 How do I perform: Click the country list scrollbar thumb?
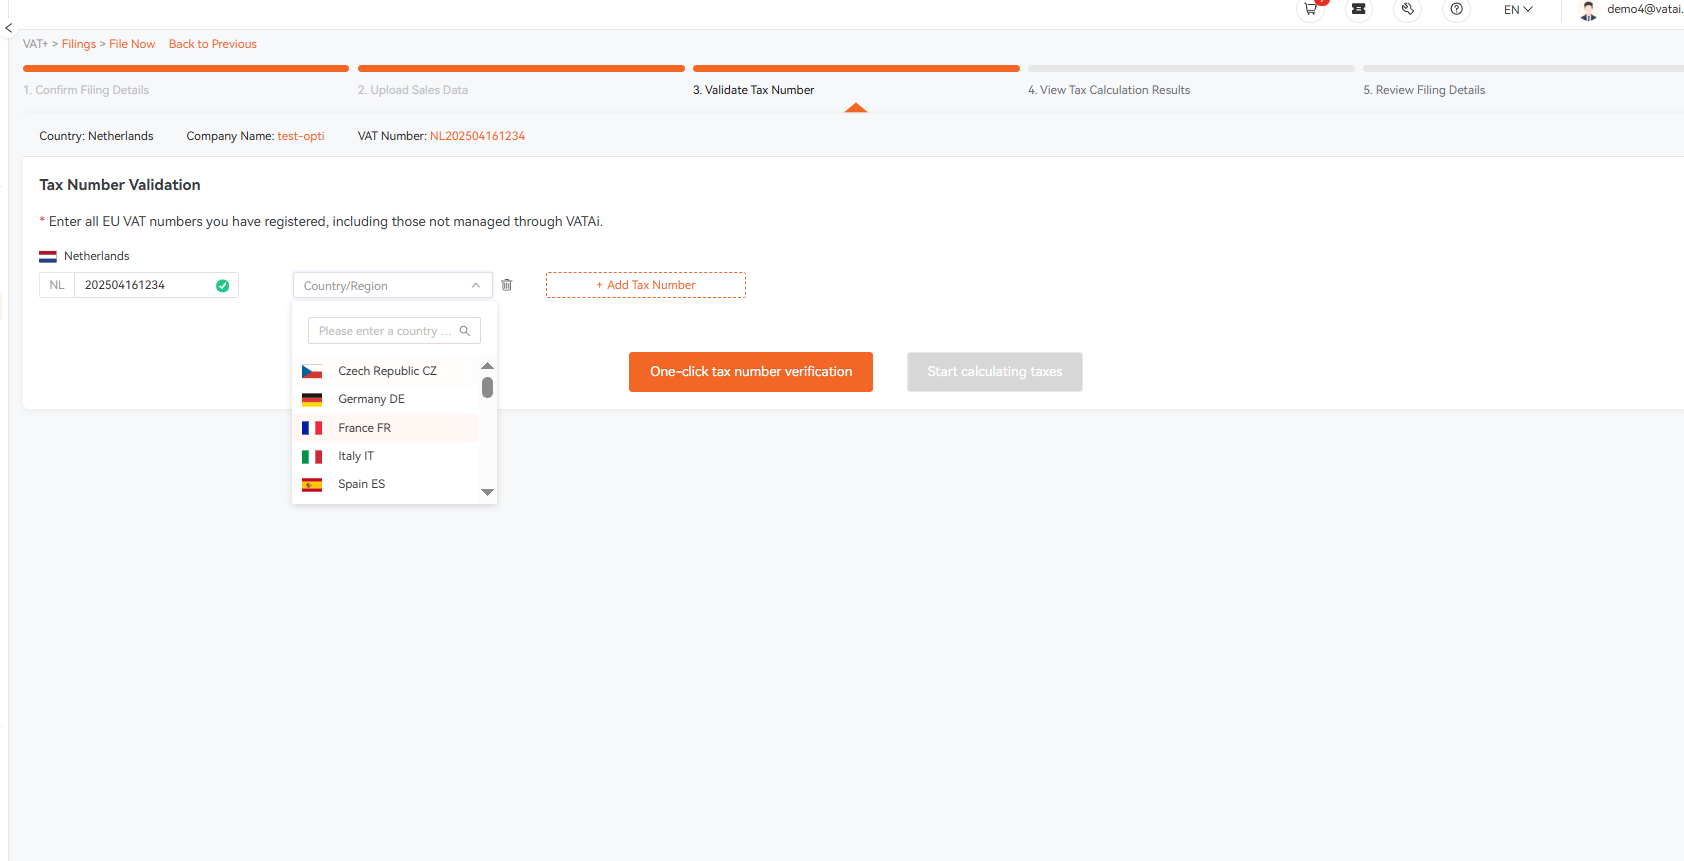[x=488, y=387]
